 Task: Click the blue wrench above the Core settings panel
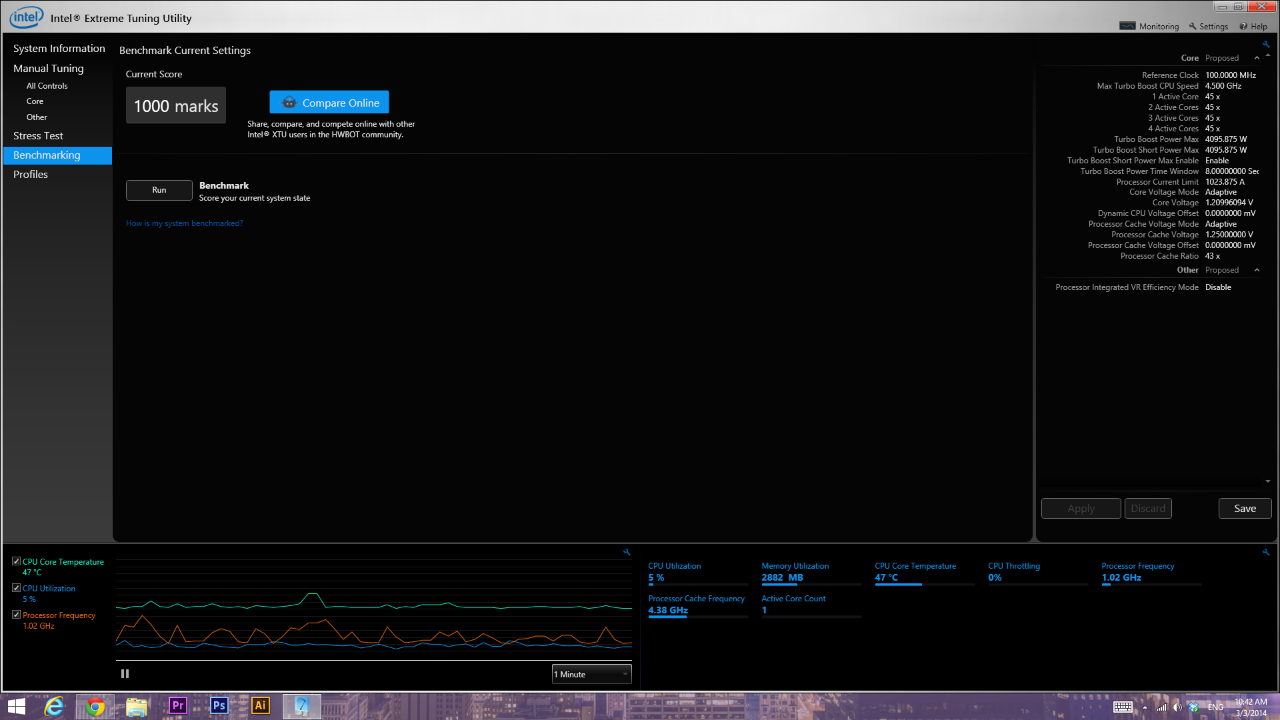[x=1266, y=44]
